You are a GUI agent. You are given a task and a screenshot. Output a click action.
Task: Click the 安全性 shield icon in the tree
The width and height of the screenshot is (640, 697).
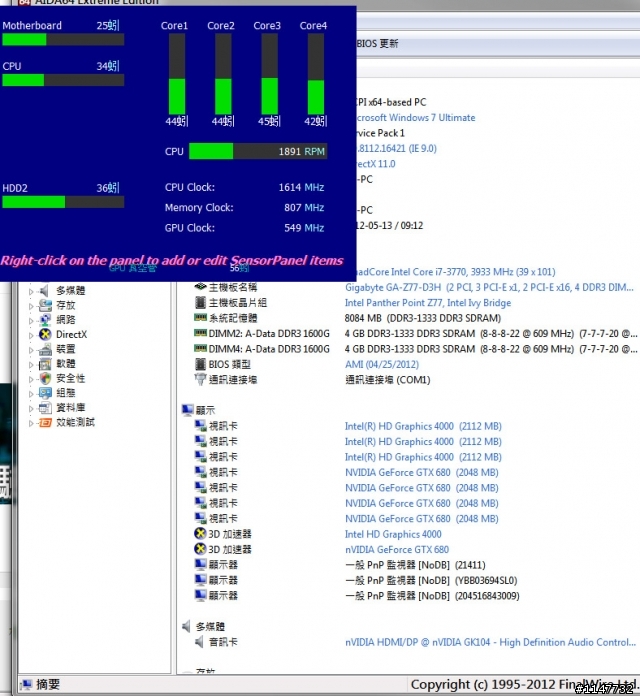click(45, 378)
